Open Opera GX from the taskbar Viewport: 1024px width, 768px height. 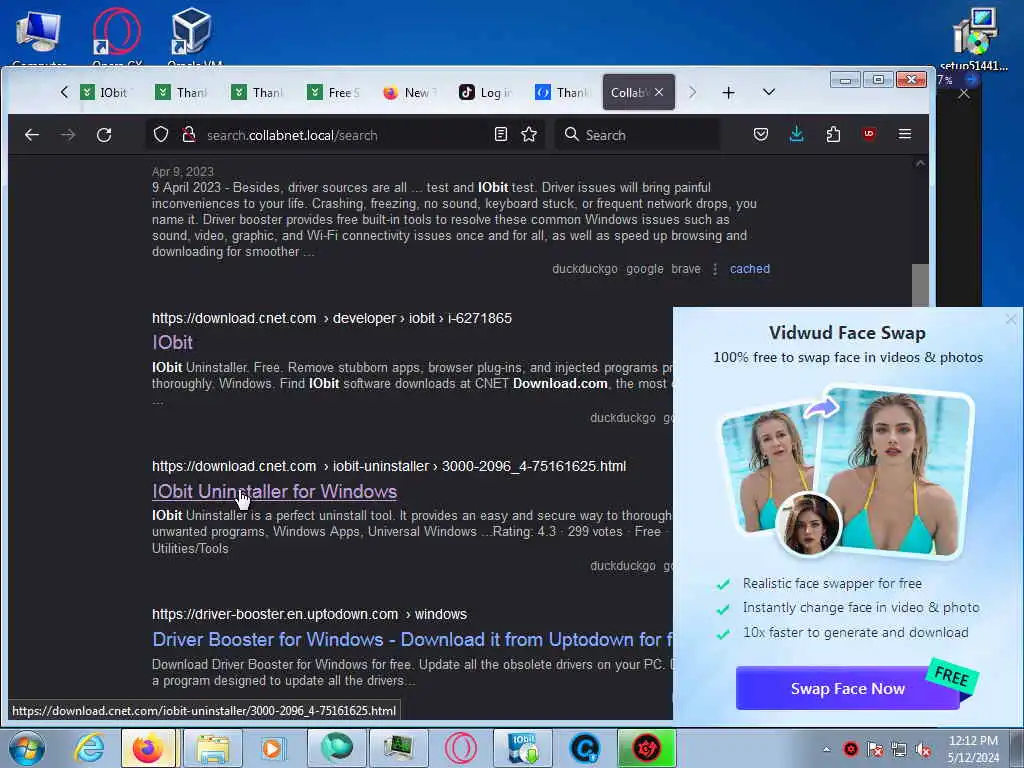coord(460,748)
